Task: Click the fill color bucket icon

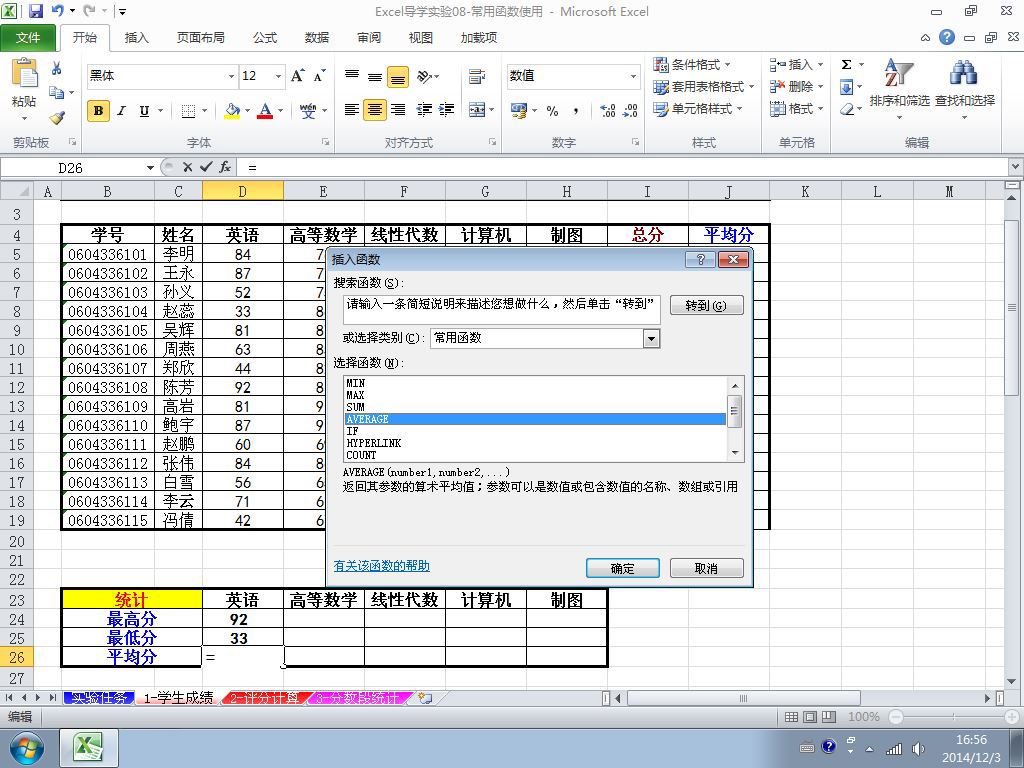Action: (232, 110)
